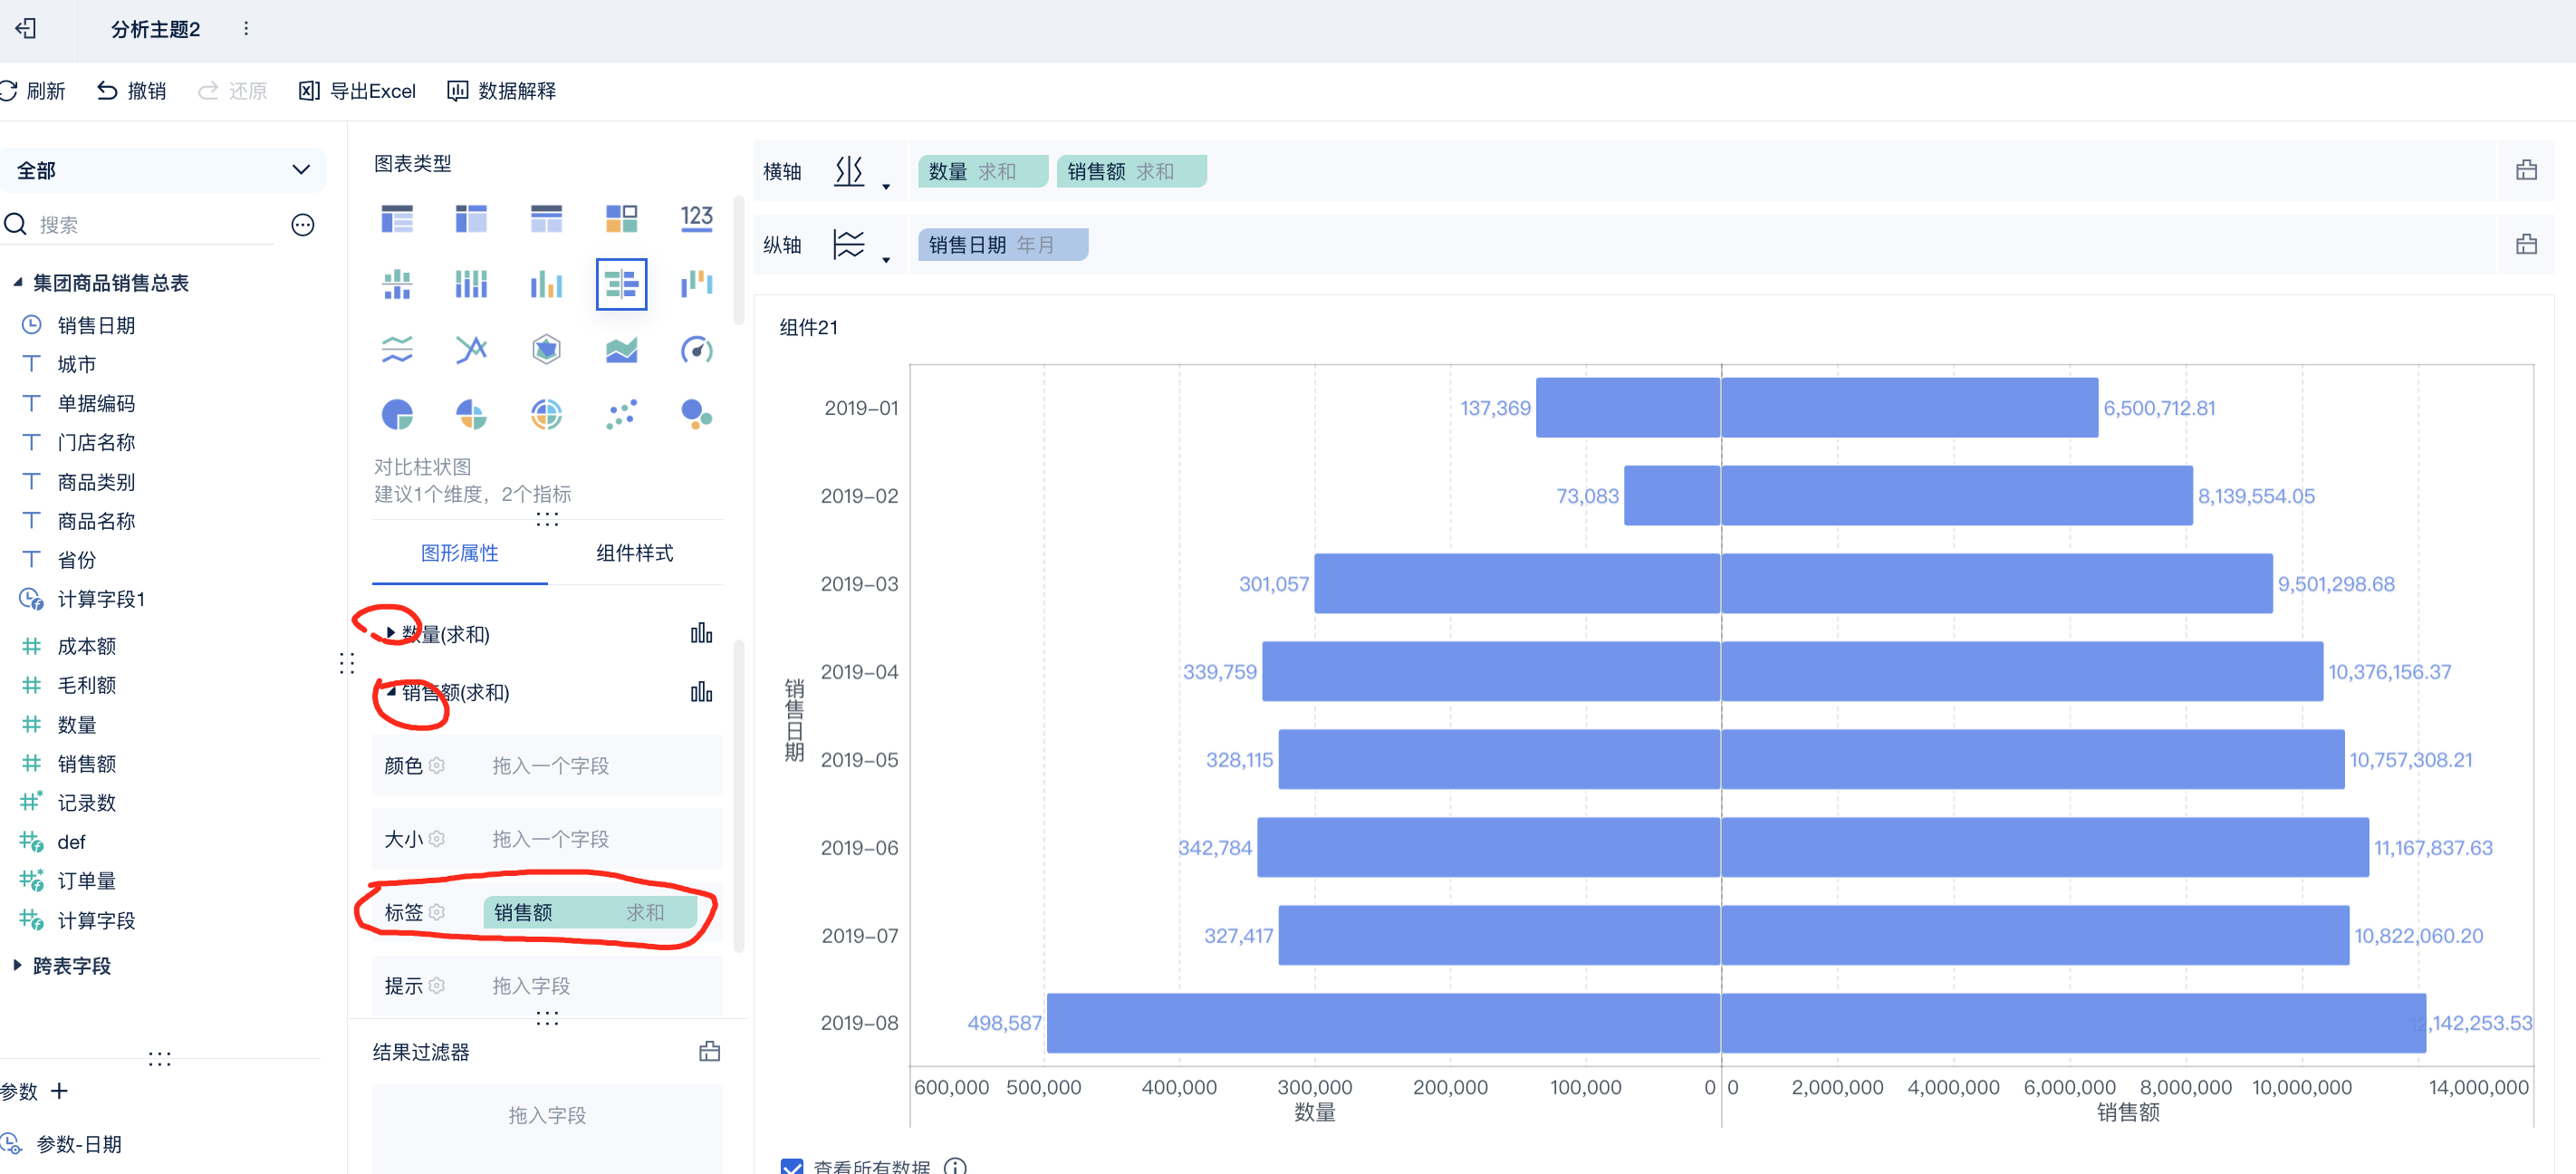
Task: Switch to the 组件样式 tab
Action: [x=634, y=553]
